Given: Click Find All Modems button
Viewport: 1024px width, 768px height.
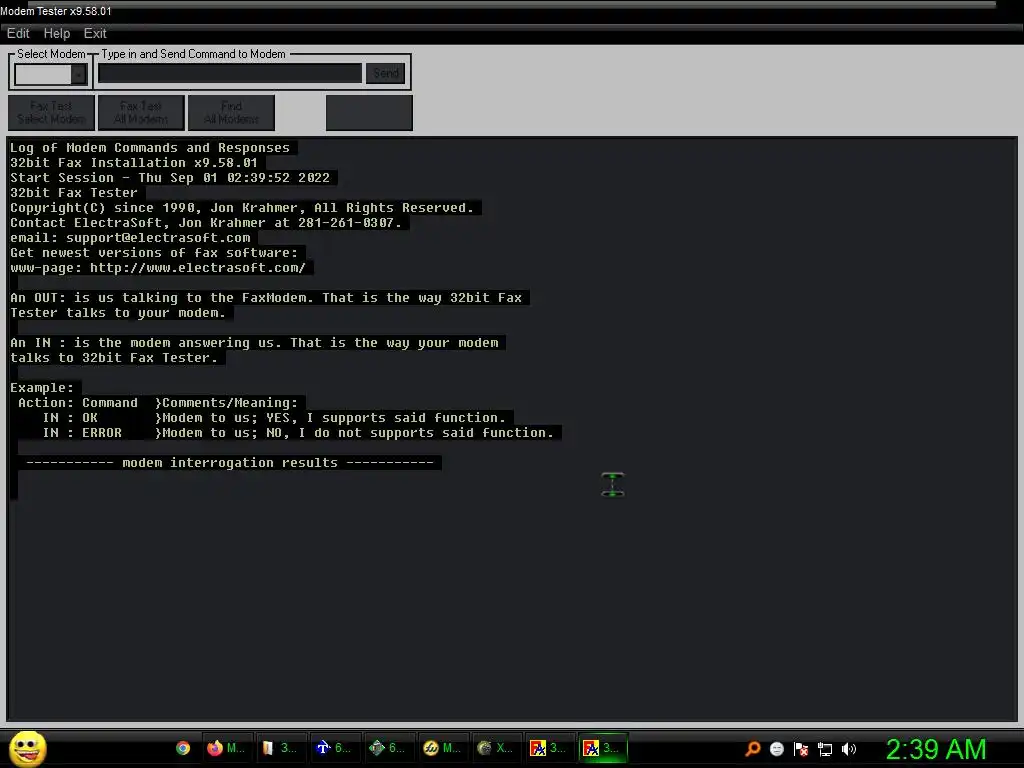Looking at the screenshot, I should [231, 112].
